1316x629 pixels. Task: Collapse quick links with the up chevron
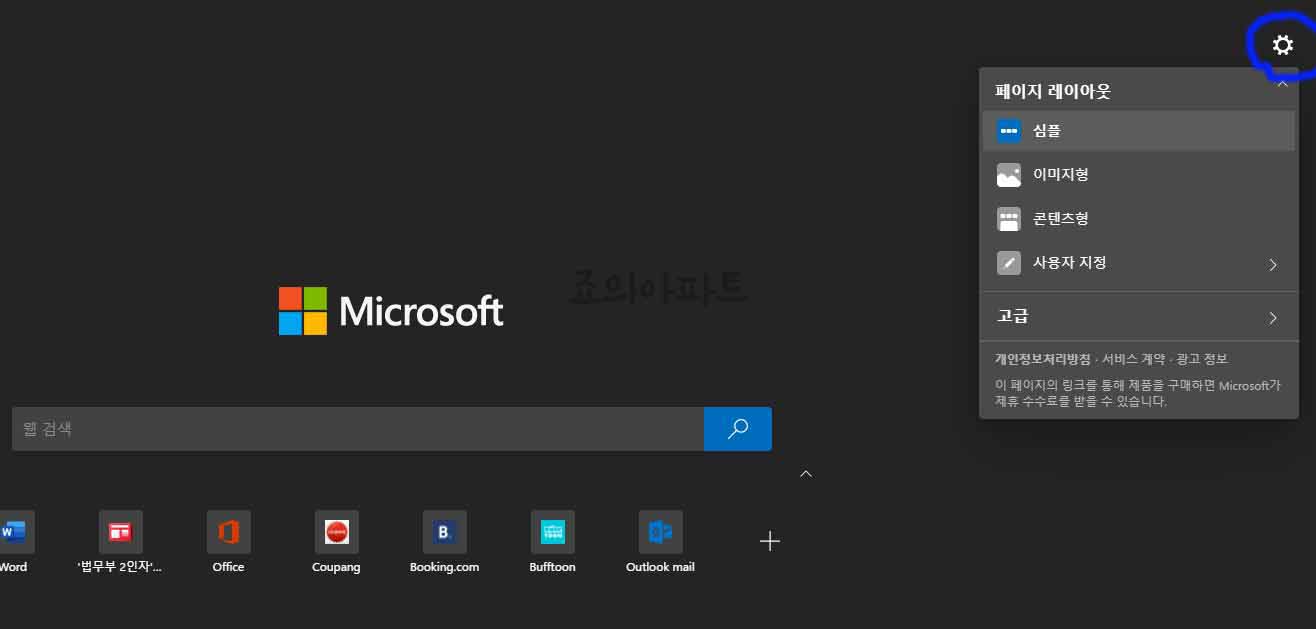[806, 473]
